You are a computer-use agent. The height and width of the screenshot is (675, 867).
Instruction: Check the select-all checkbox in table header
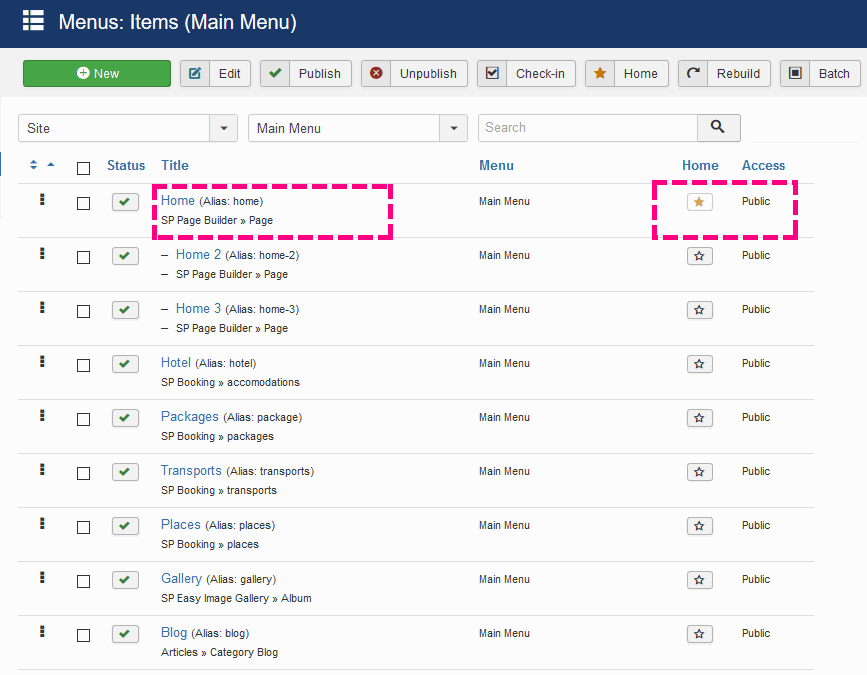pos(84,168)
